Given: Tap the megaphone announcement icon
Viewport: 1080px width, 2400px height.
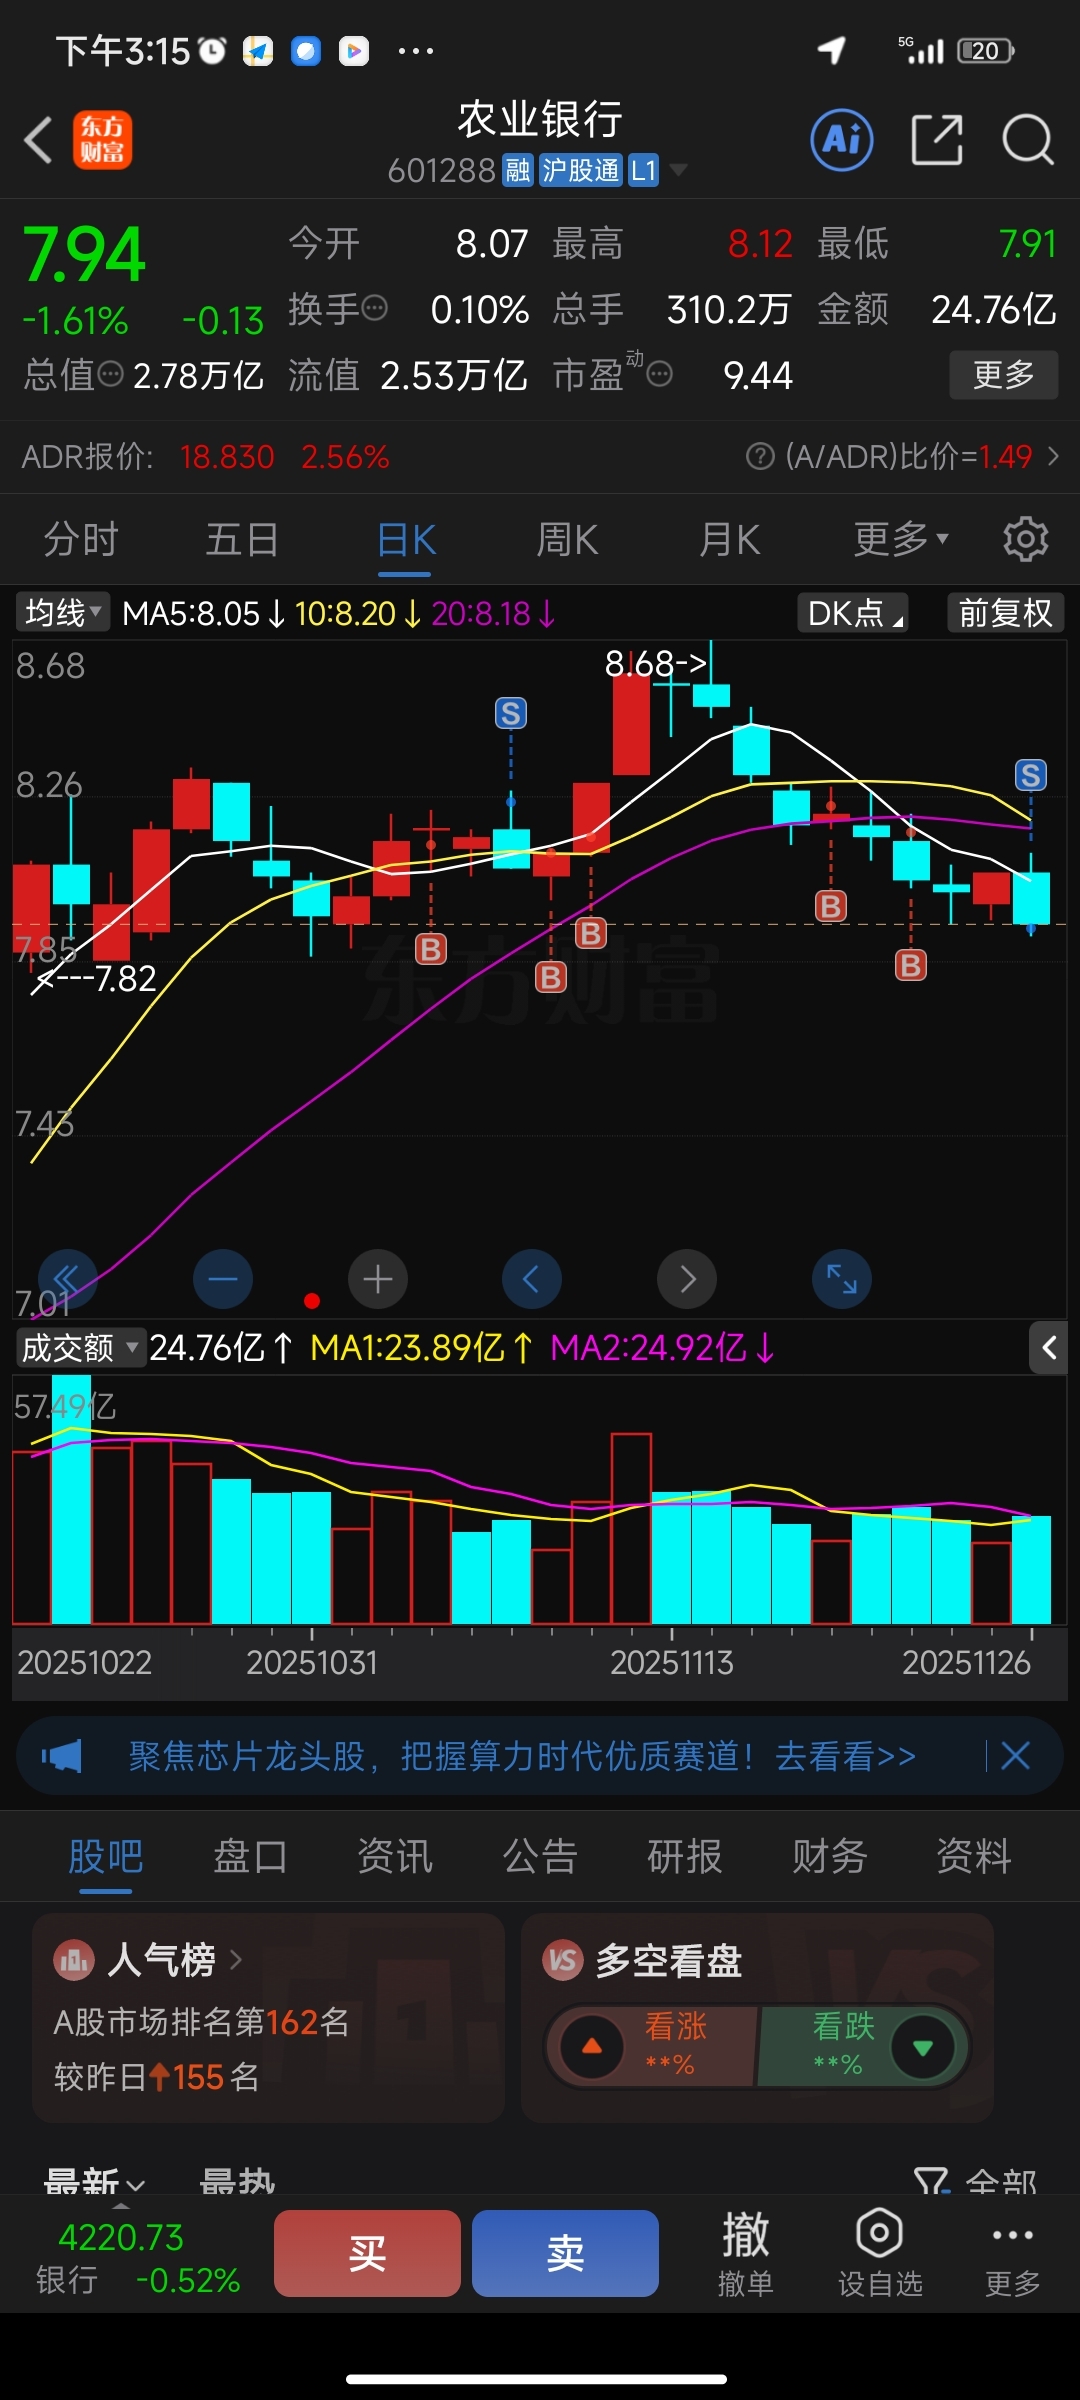Looking at the screenshot, I should pyautogui.click(x=62, y=1756).
